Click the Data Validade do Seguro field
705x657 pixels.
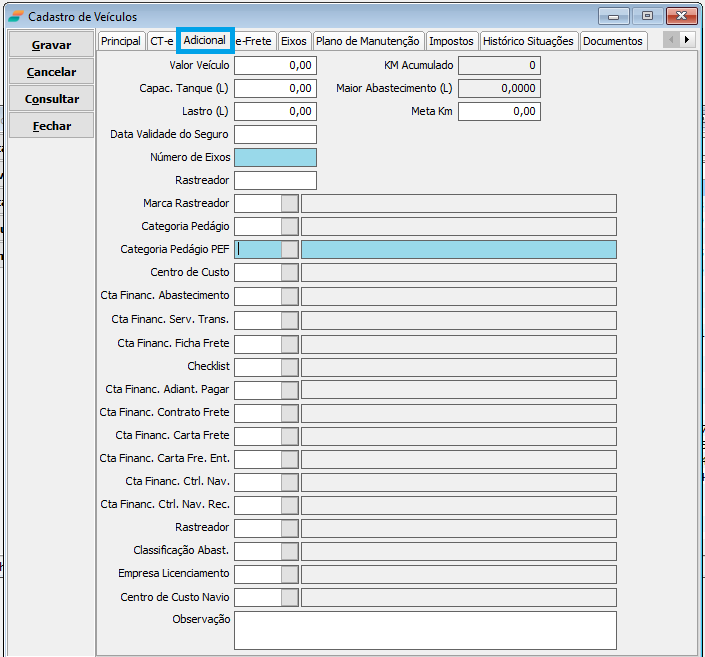coord(275,134)
